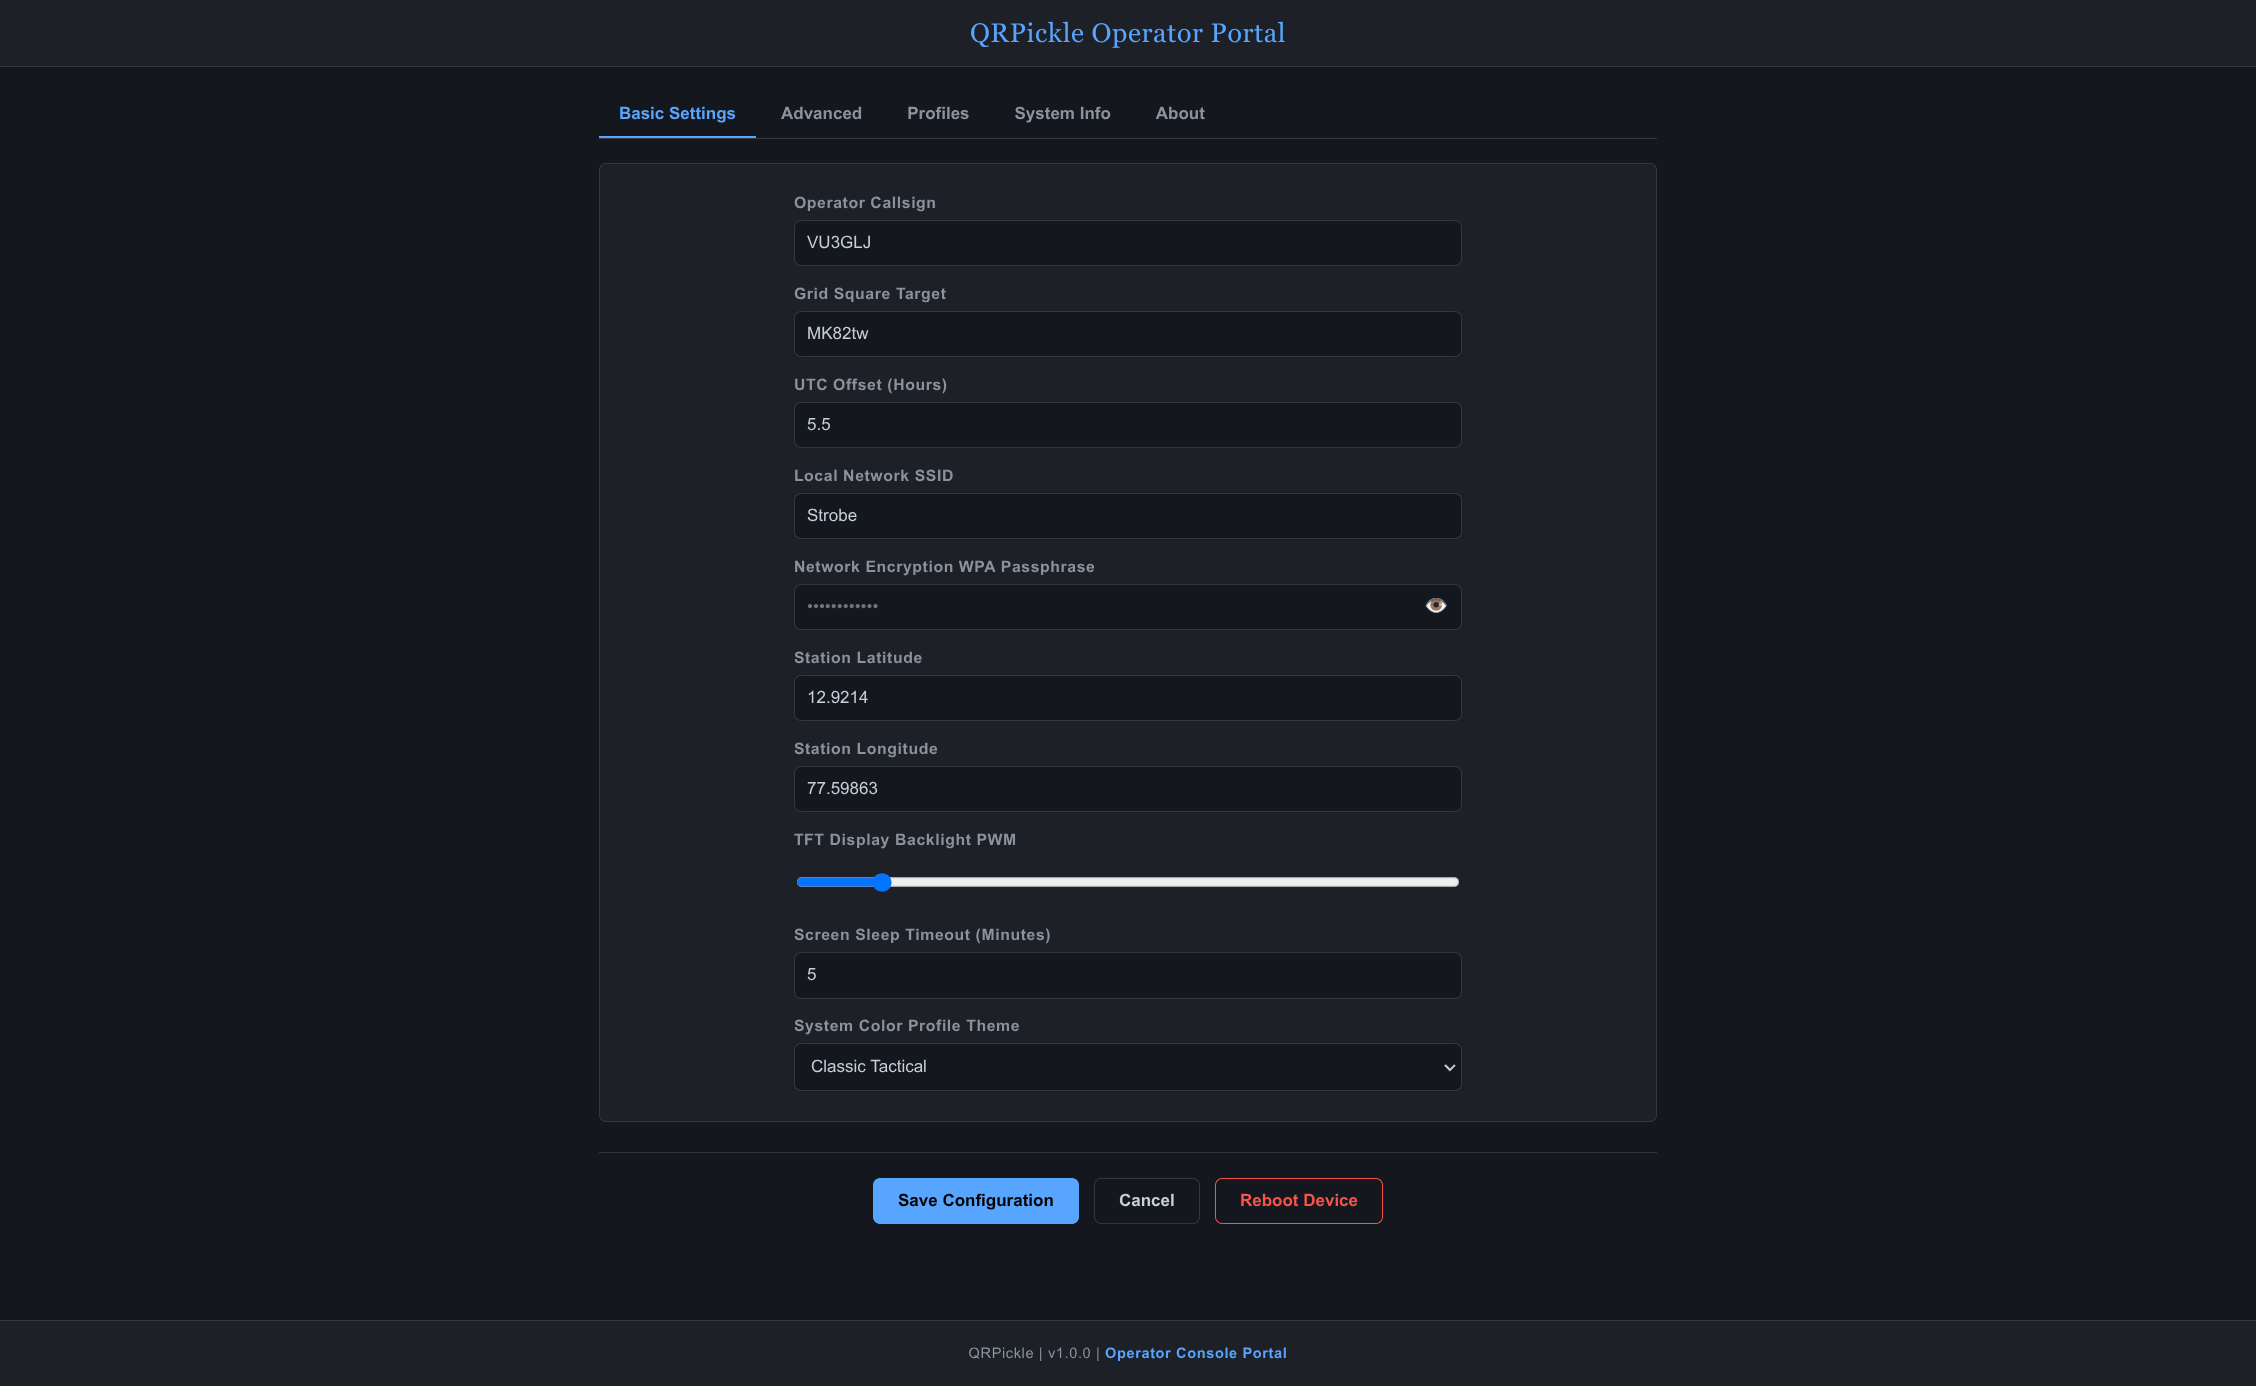Focus the Grid Square Target field

pyautogui.click(x=1127, y=334)
